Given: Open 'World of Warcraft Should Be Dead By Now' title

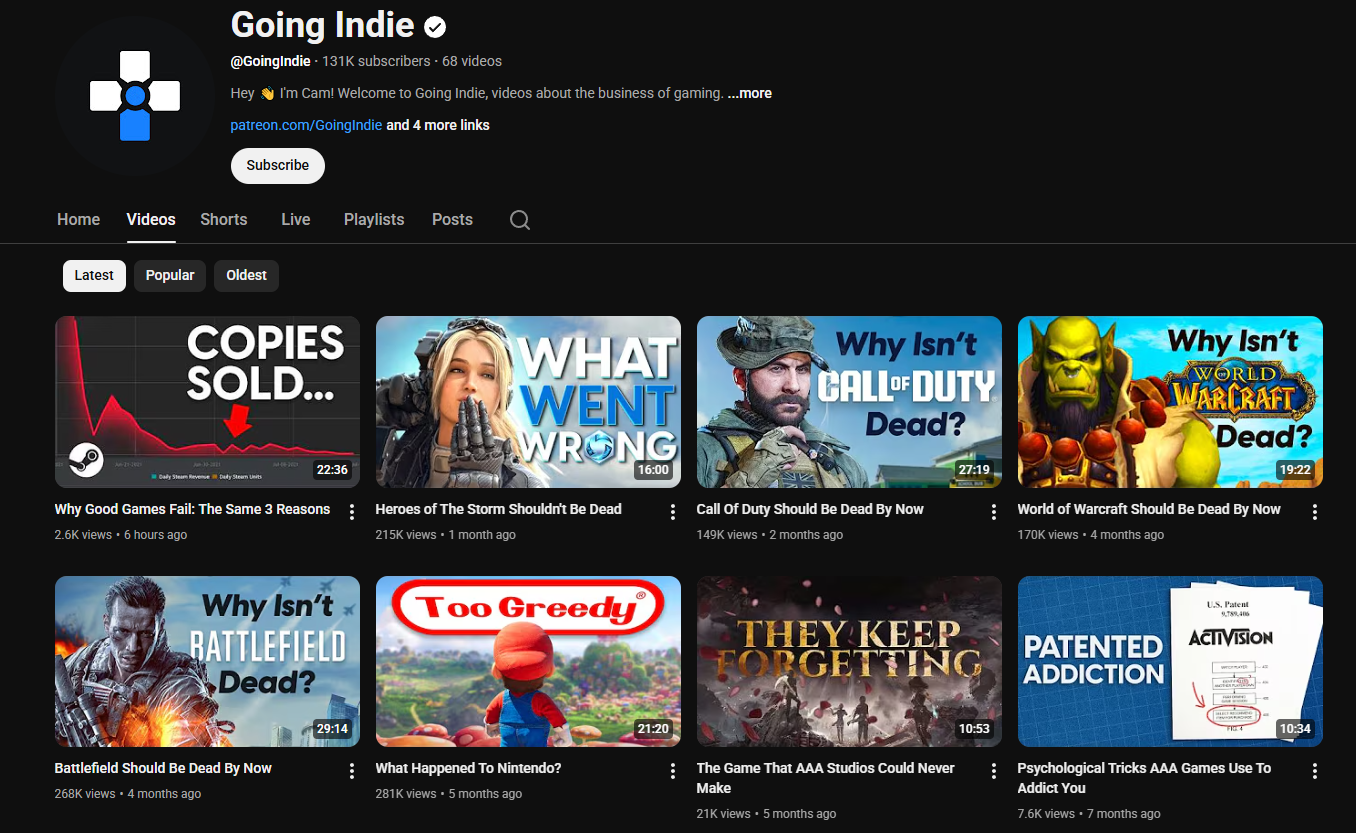Looking at the screenshot, I should [x=1149, y=509].
